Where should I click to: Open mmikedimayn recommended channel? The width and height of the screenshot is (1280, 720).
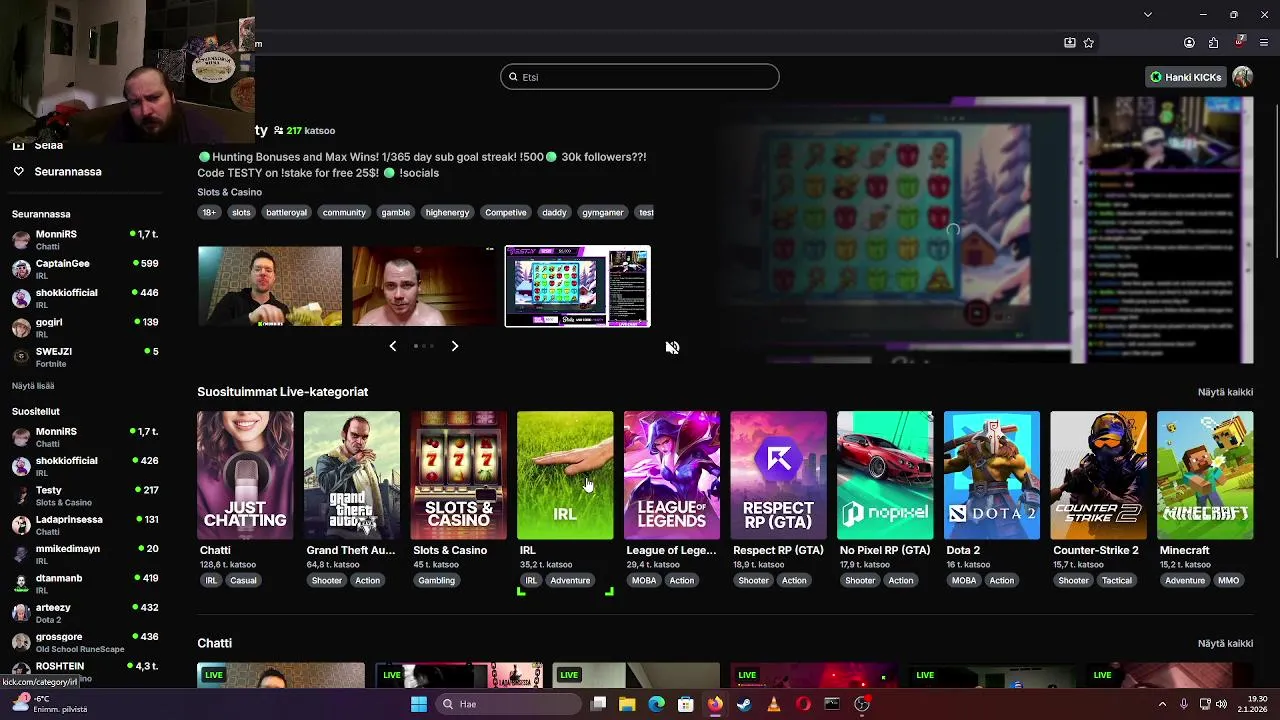84,554
